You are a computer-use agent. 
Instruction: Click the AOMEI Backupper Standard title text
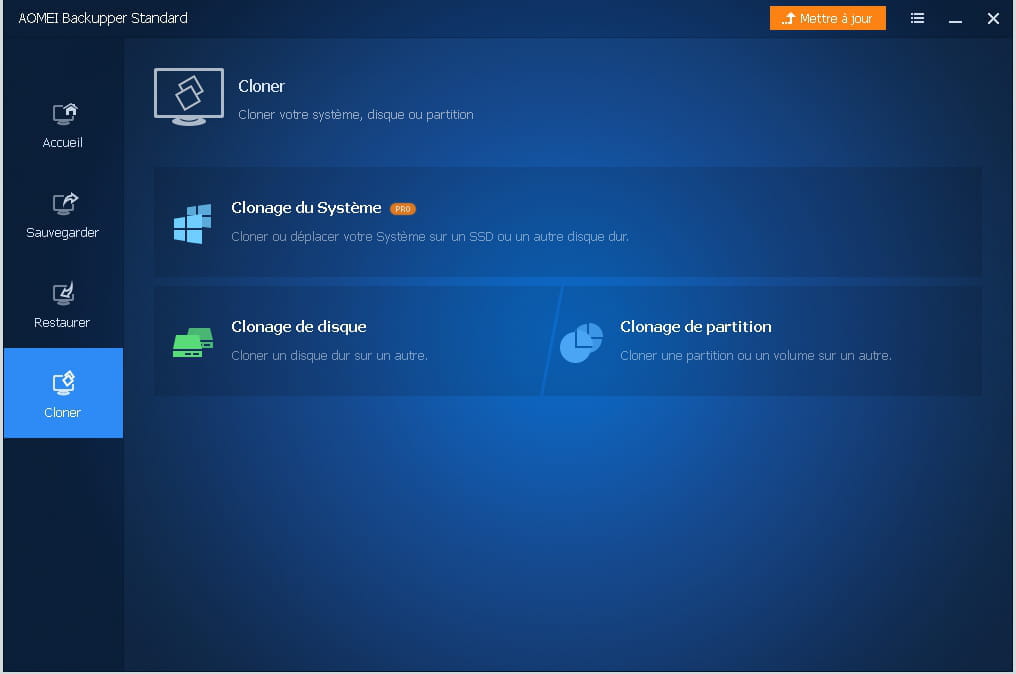(103, 18)
